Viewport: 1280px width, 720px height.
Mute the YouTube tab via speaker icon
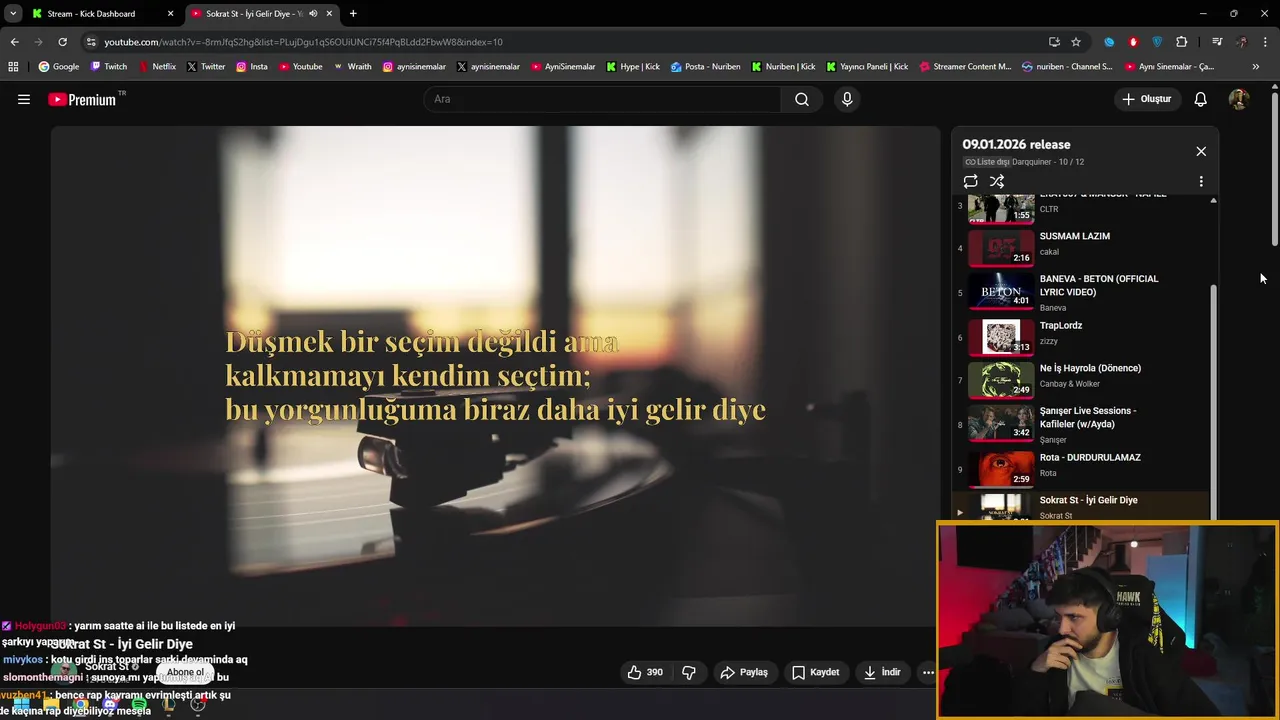click(x=313, y=14)
